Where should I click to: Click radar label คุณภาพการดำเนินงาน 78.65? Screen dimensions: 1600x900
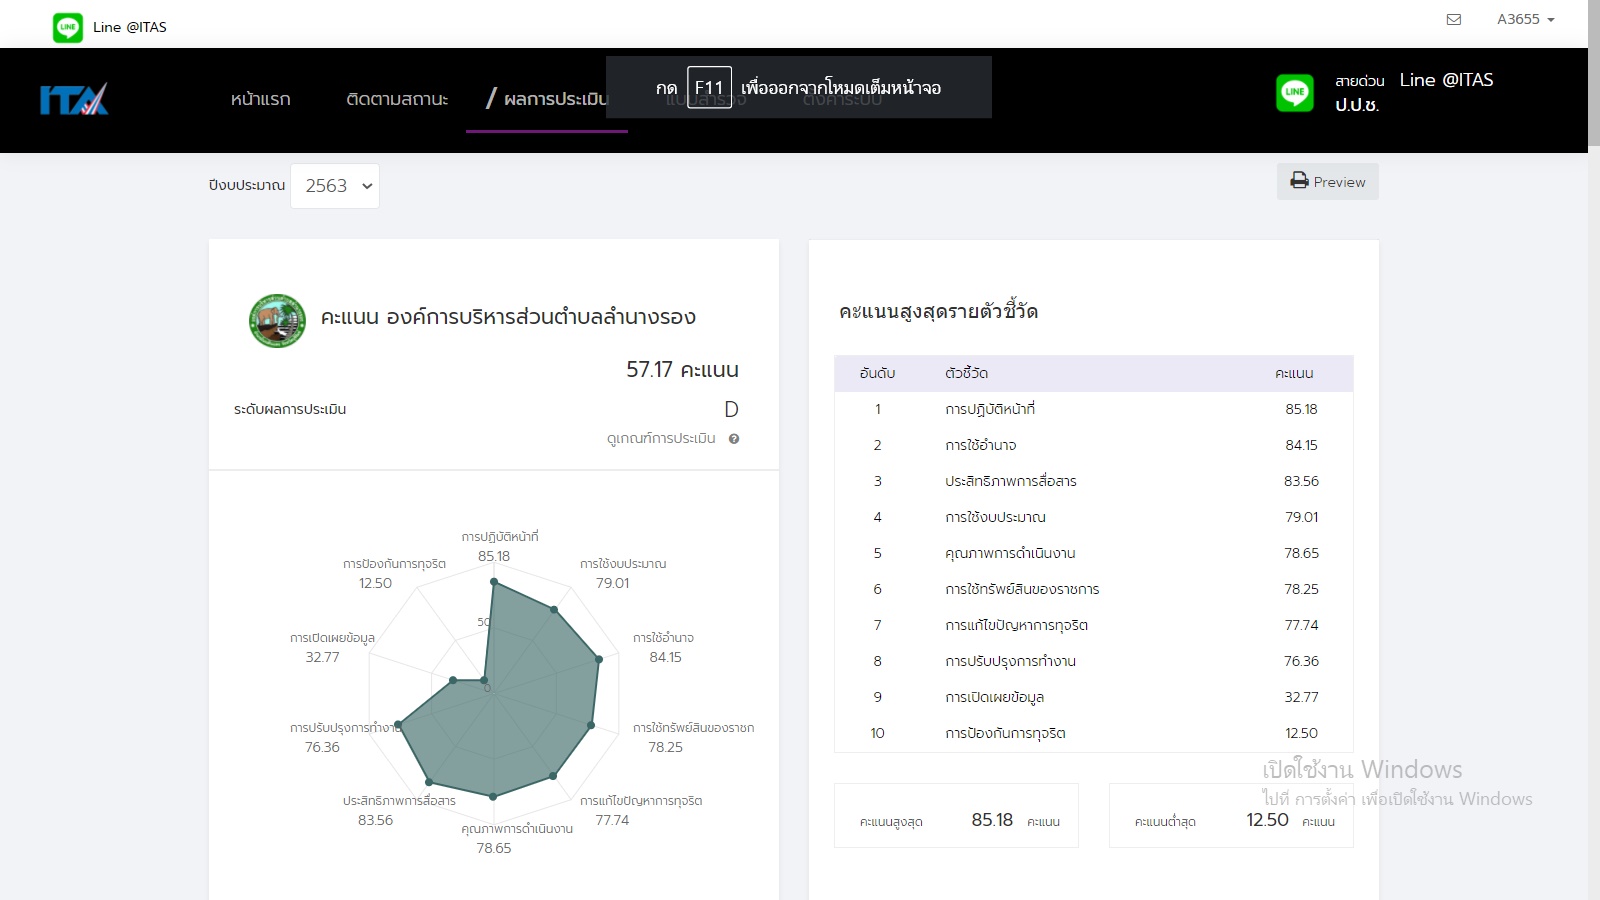tap(516, 838)
